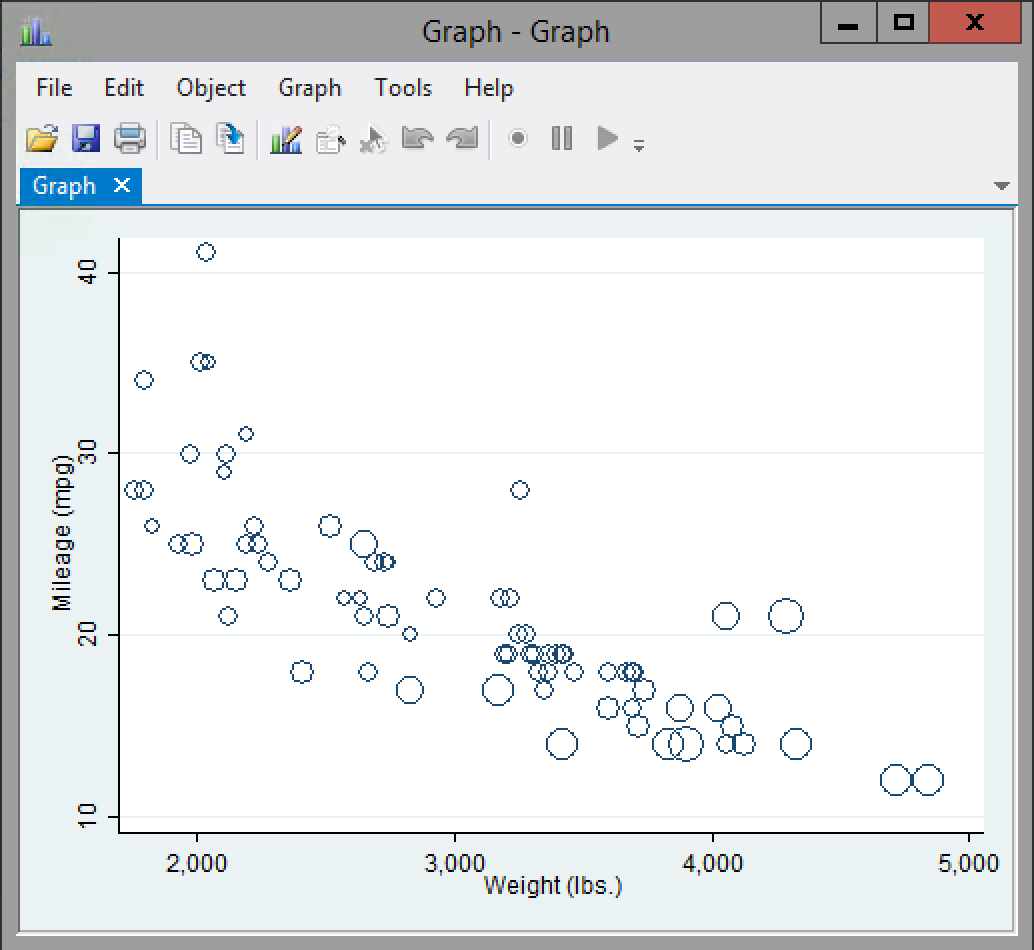Open the File menu
Image resolution: width=1034 pixels, height=950 pixels.
54,88
